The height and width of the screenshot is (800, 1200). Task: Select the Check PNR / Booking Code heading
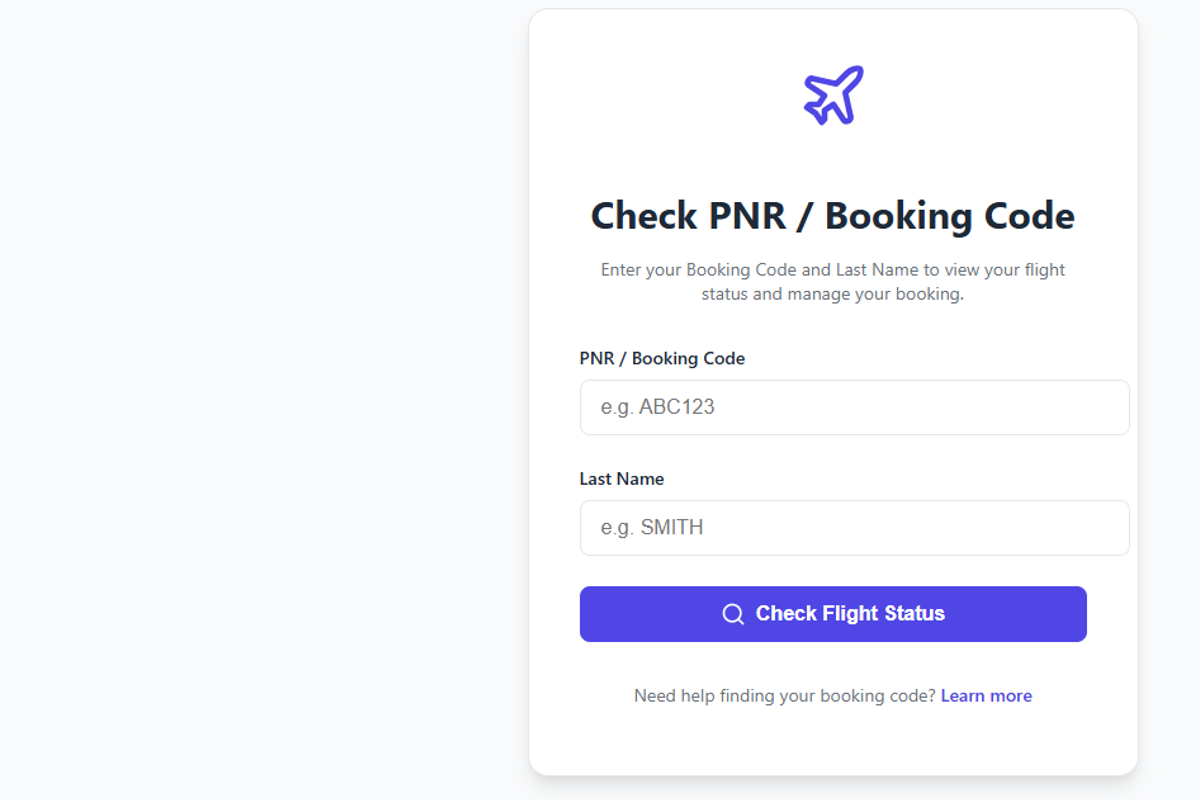pos(833,215)
